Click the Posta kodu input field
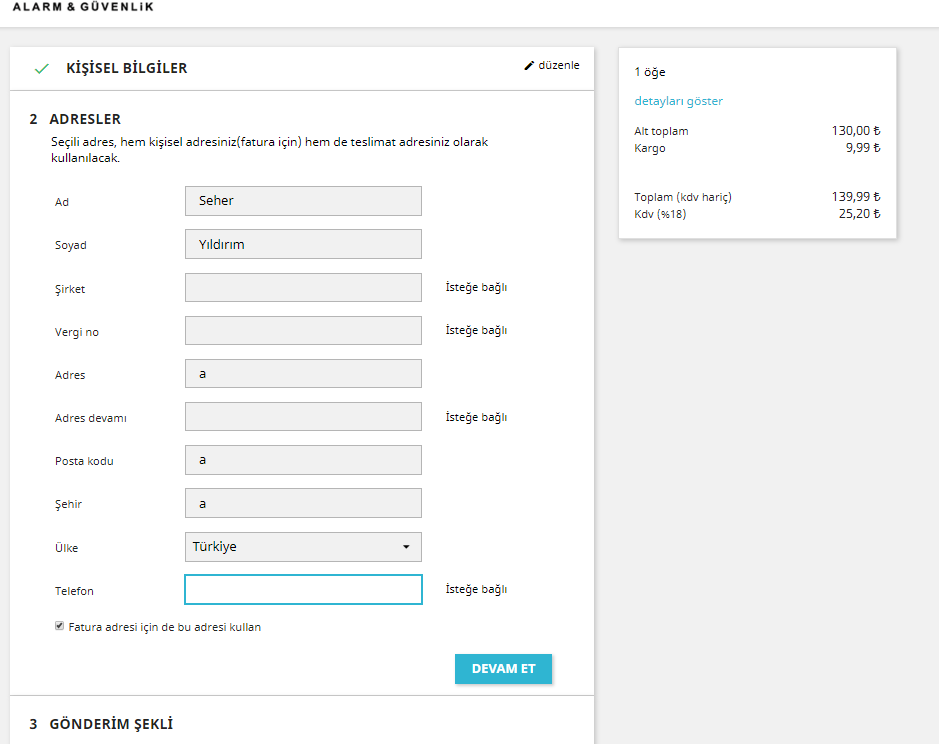939x744 pixels. [303, 460]
